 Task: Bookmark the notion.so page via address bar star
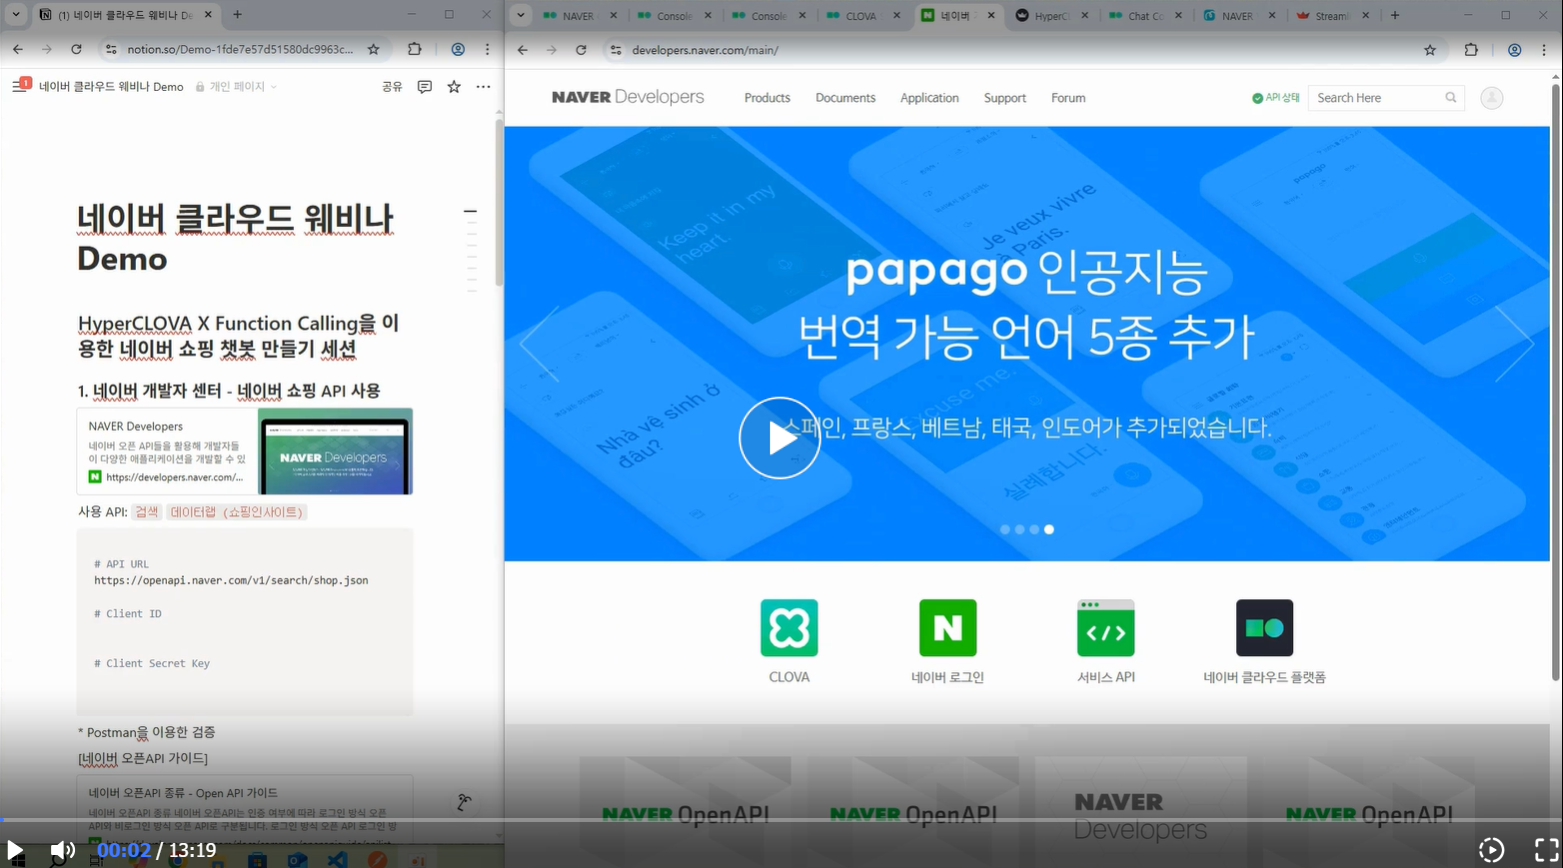click(x=373, y=49)
